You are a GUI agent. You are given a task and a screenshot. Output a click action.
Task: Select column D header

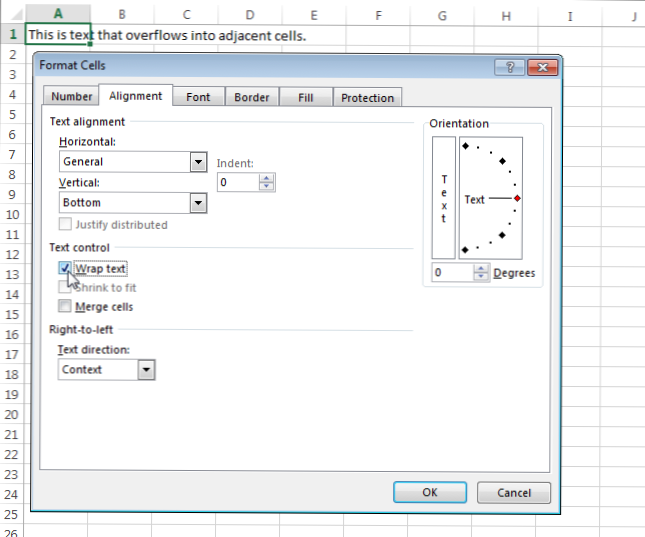[250, 15]
